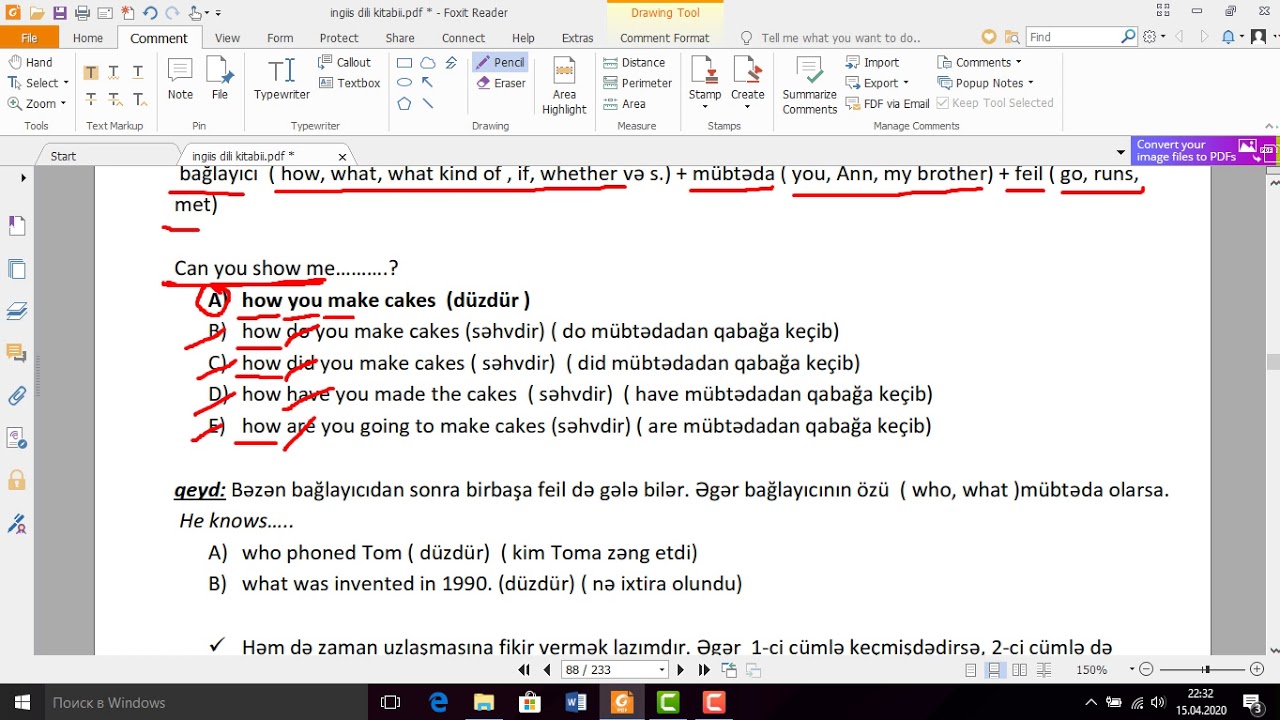Open the page number dropdown

click(661, 670)
